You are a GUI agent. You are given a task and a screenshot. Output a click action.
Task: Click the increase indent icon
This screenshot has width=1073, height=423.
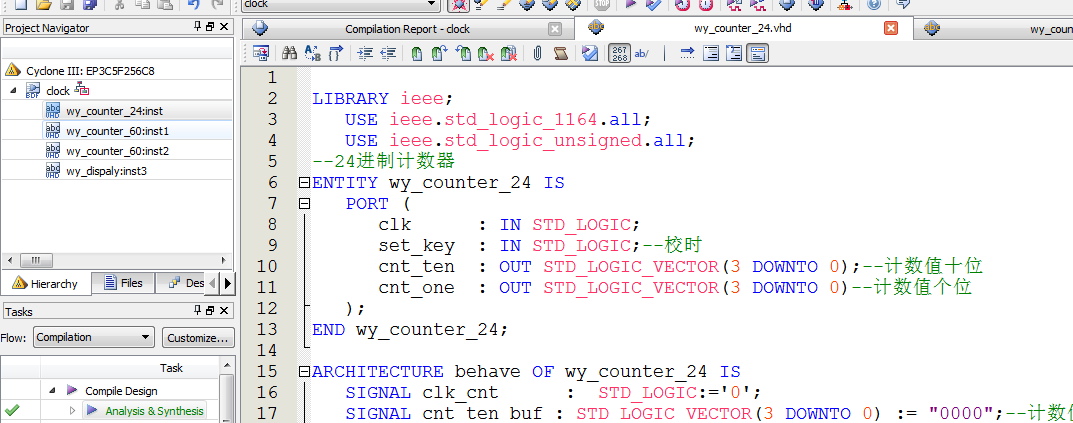click(x=365, y=53)
